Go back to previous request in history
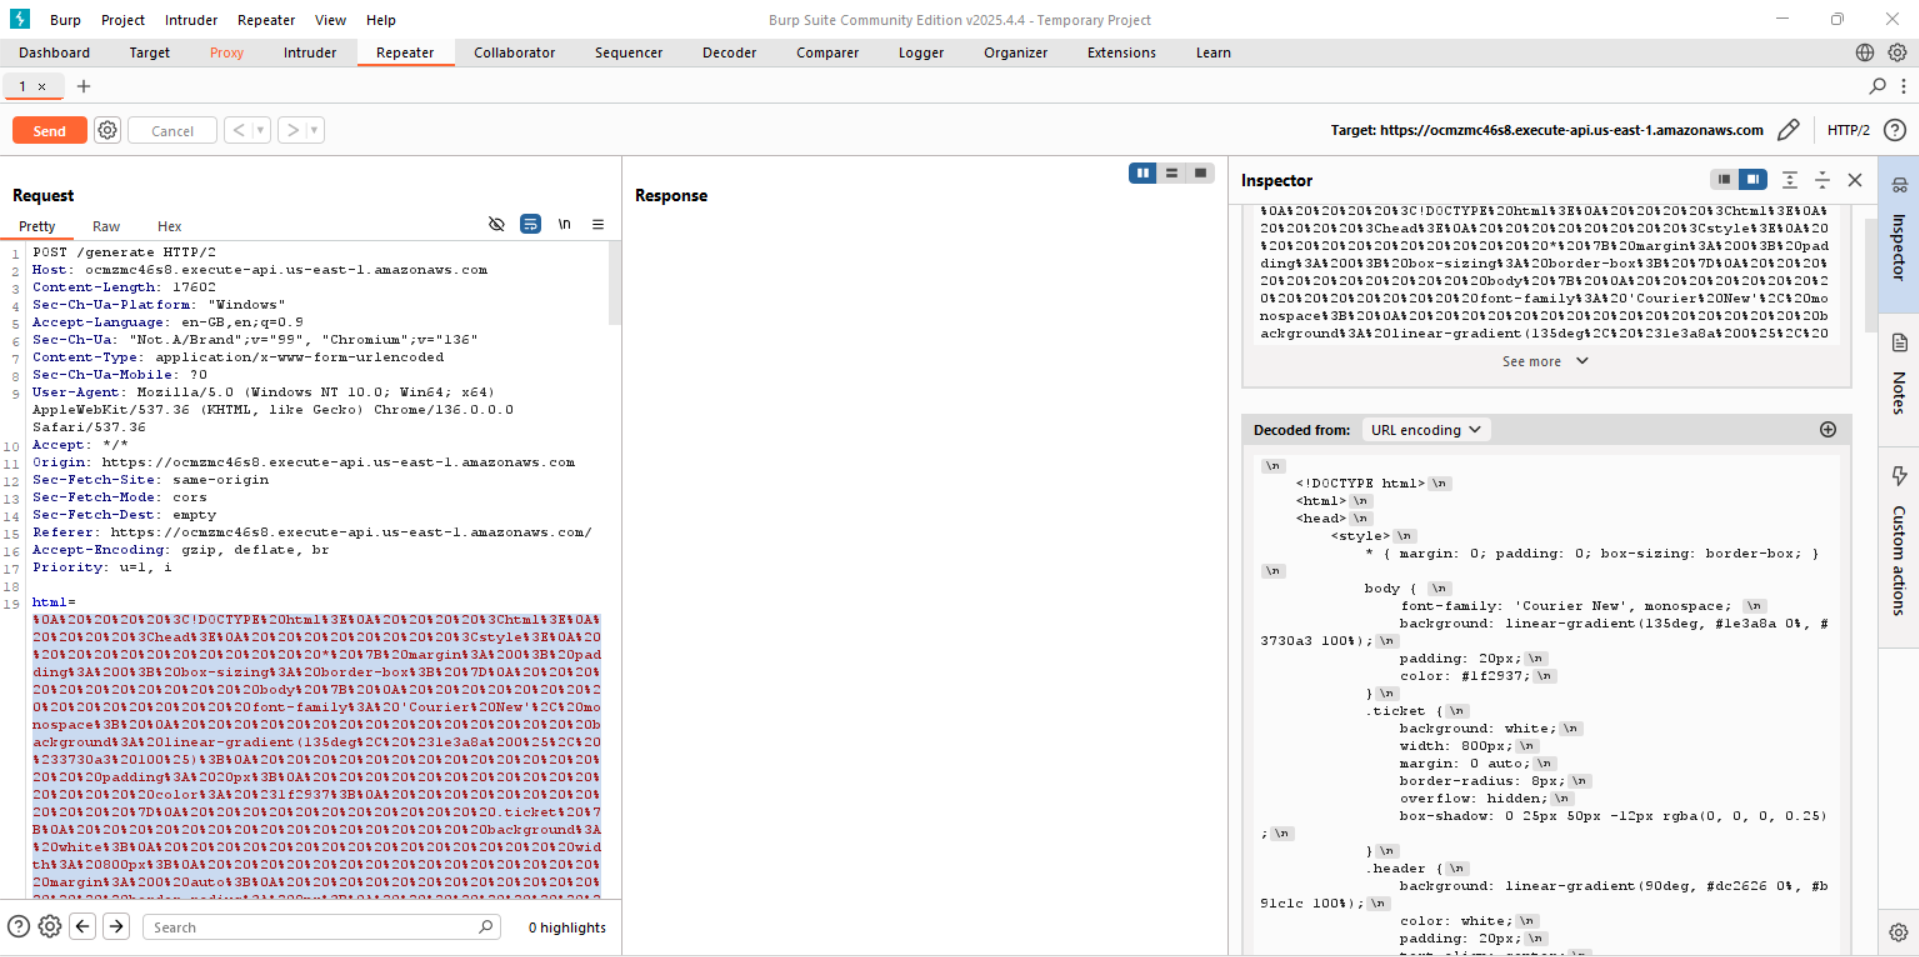1919x957 pixels. (238, 130)
